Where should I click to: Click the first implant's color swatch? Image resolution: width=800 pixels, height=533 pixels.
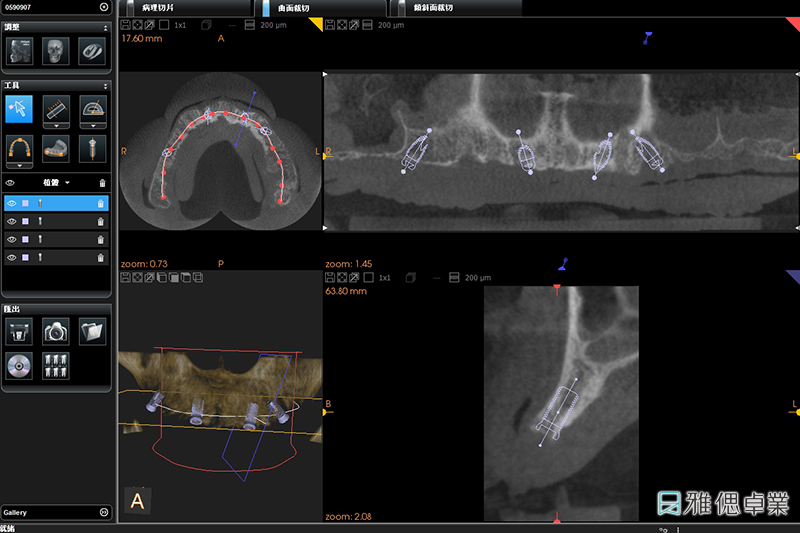(25, 203)
